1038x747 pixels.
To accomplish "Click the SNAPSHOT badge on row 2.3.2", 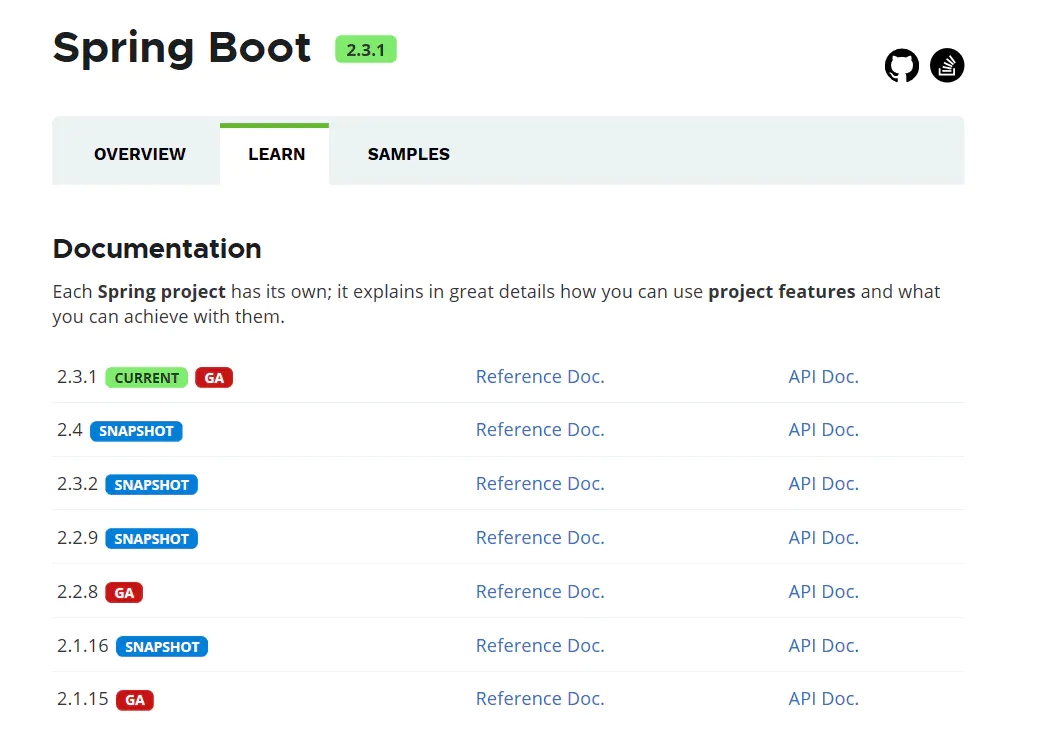I will click(151, 485).
